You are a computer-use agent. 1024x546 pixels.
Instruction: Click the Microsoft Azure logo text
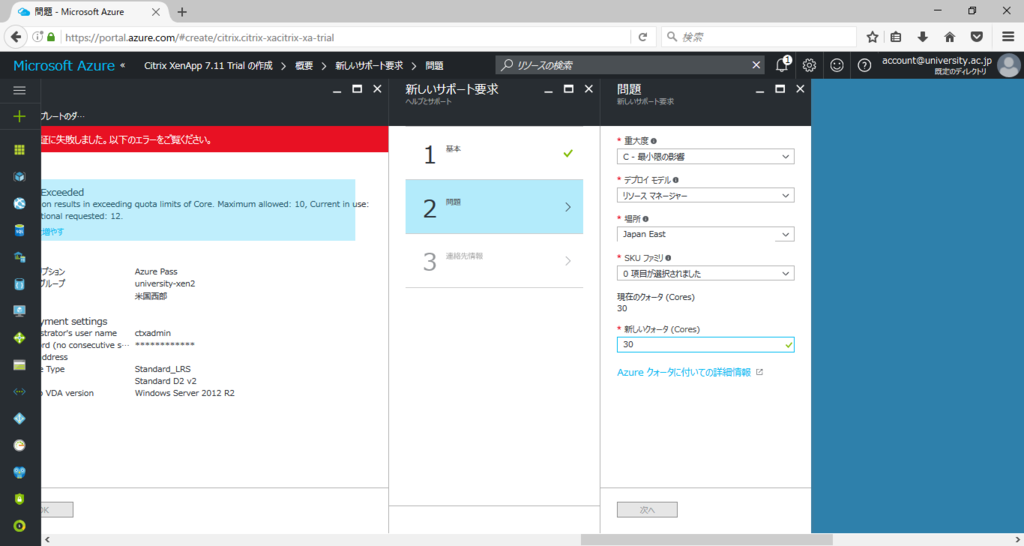pos(64,65)
